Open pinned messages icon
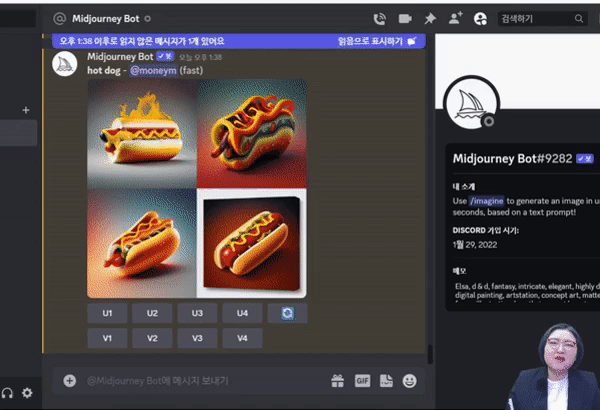 (430, 18)
